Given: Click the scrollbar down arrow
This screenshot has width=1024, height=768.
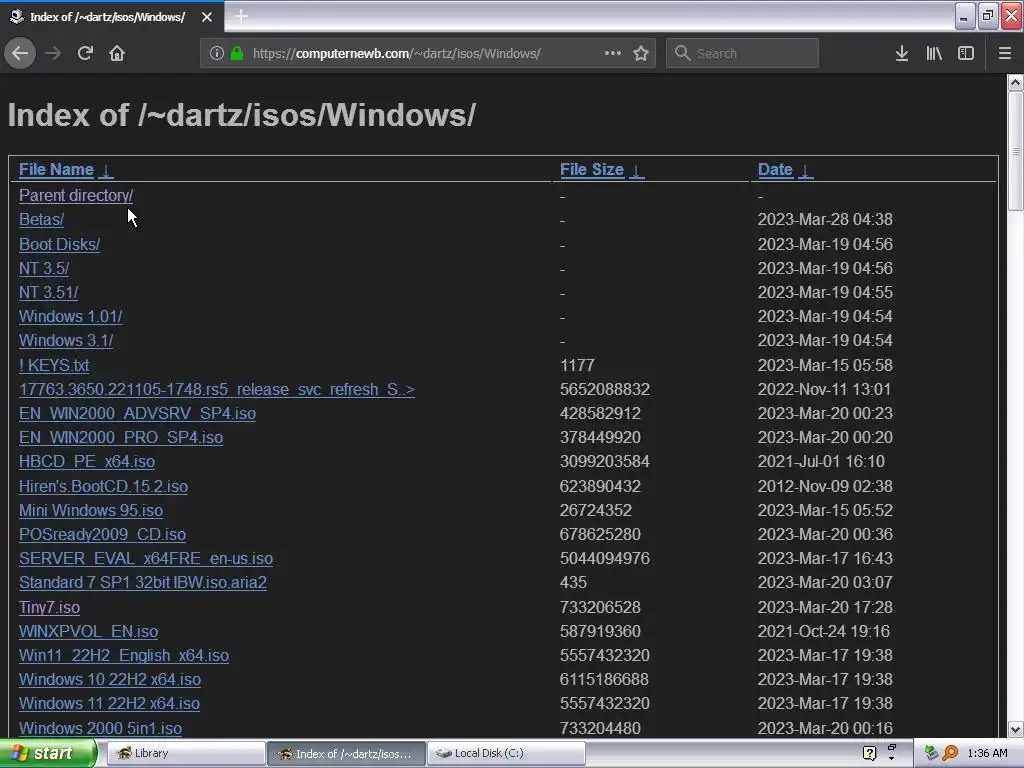Looking at the screenshot, I should (x=1015, y=729).
